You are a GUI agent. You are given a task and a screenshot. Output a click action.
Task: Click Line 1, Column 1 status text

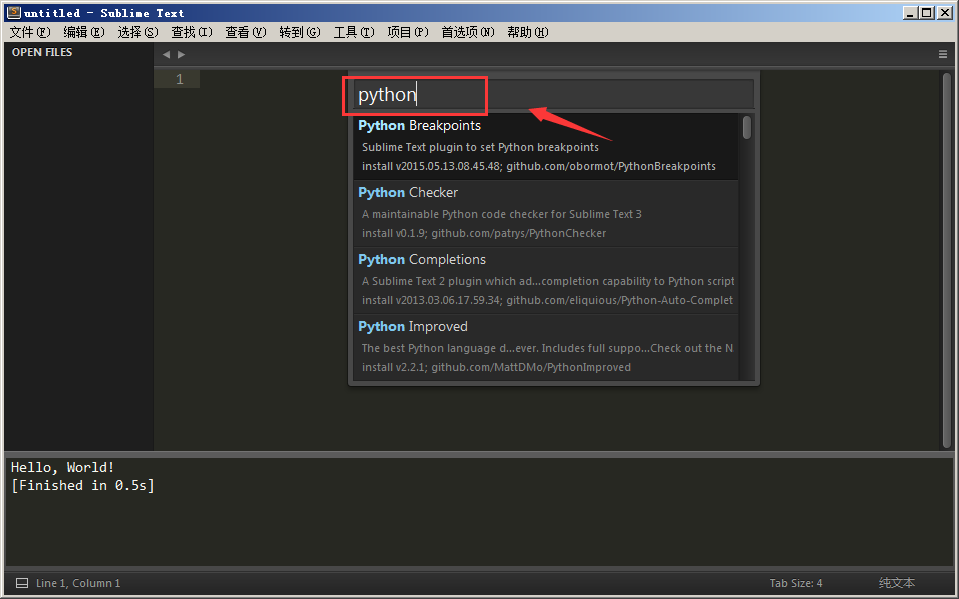78,583
